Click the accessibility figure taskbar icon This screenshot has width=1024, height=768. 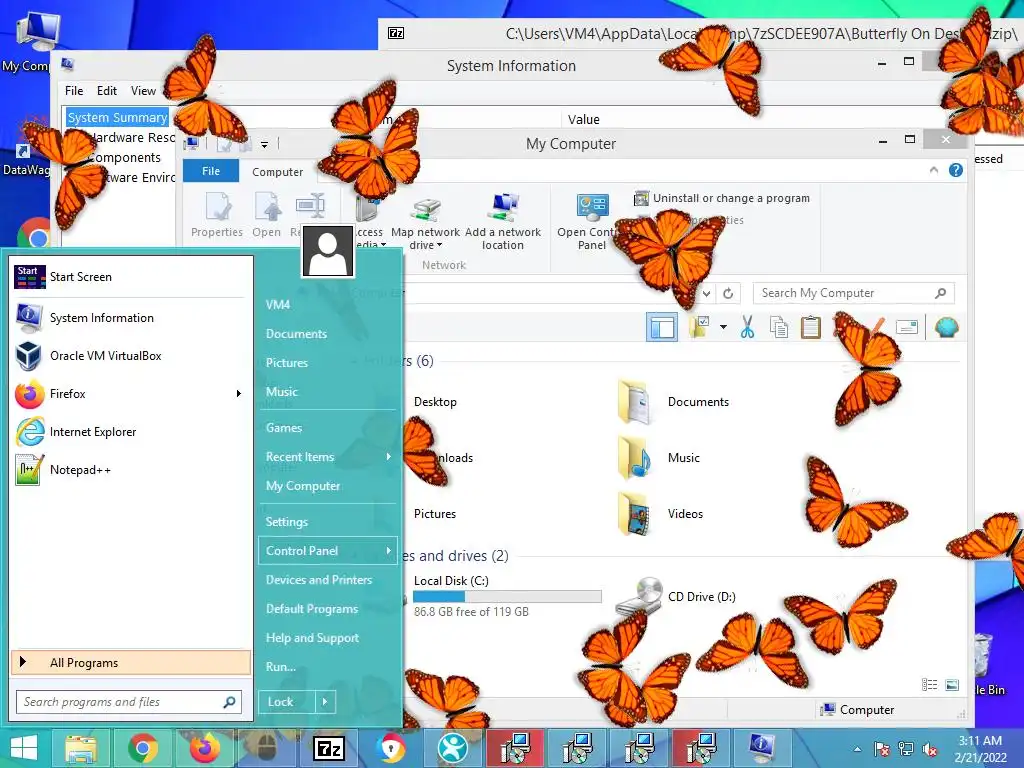[453, 748]
